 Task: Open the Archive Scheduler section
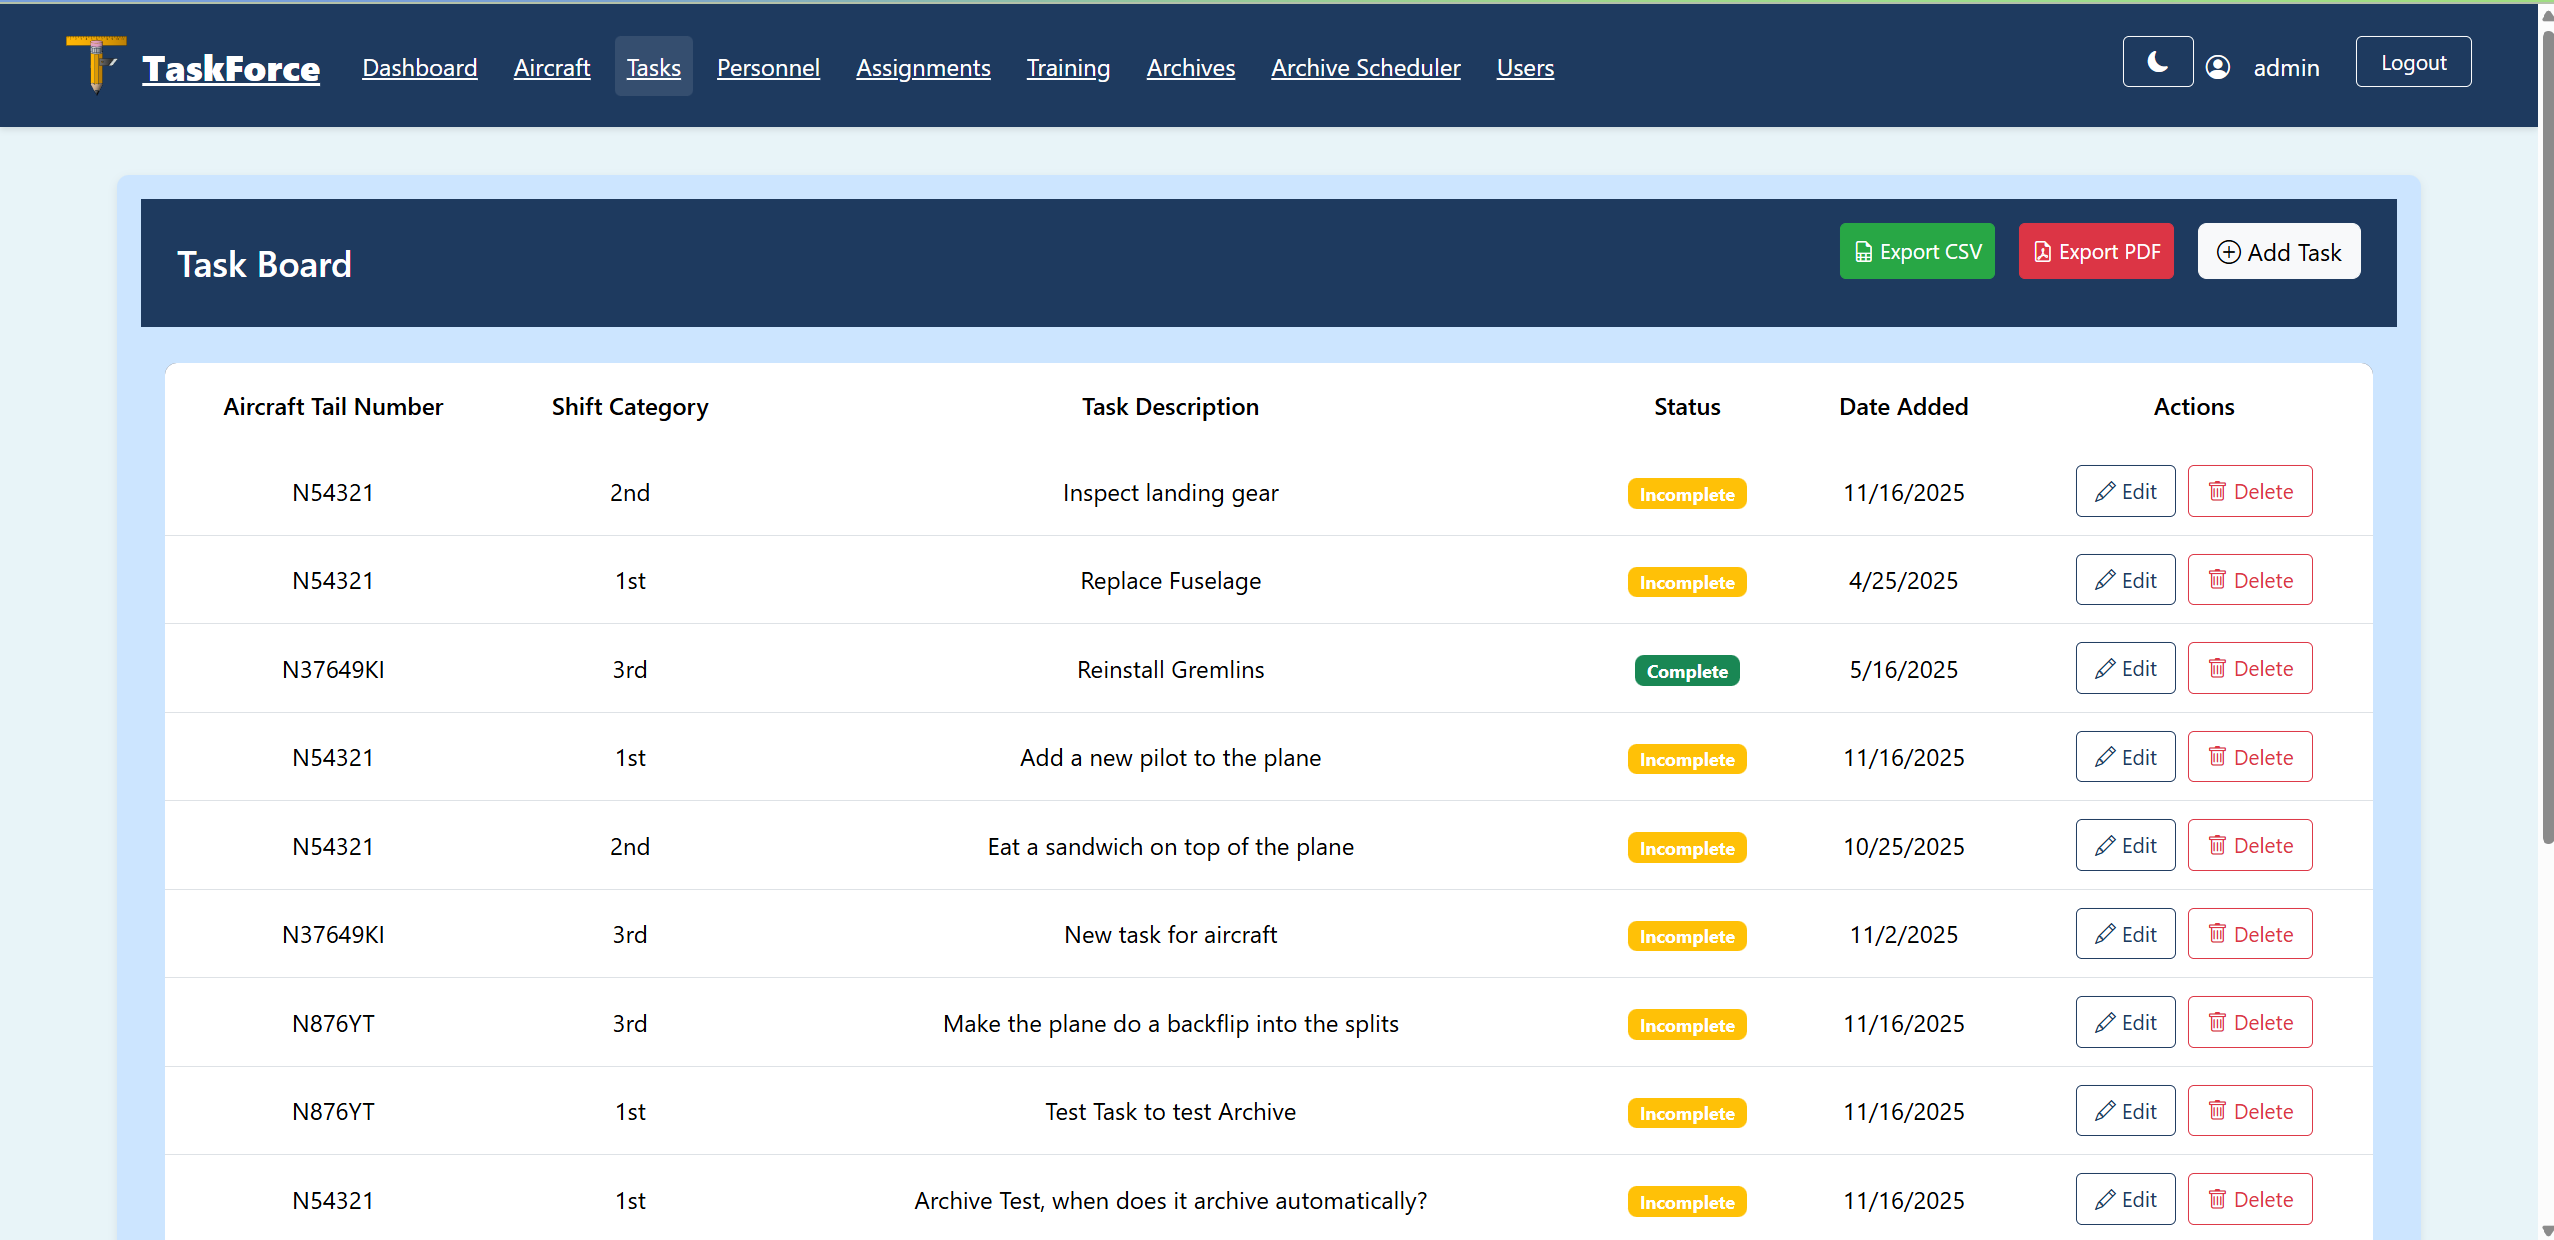coord(1365,67)
